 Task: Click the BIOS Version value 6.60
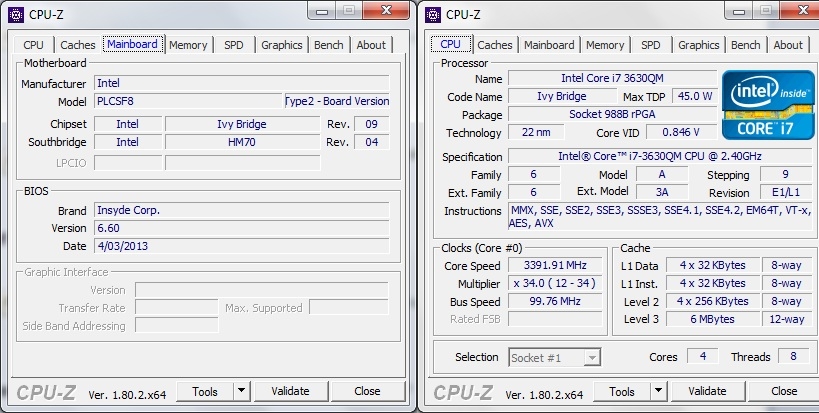pyautogui.click(x=242, y=228)
